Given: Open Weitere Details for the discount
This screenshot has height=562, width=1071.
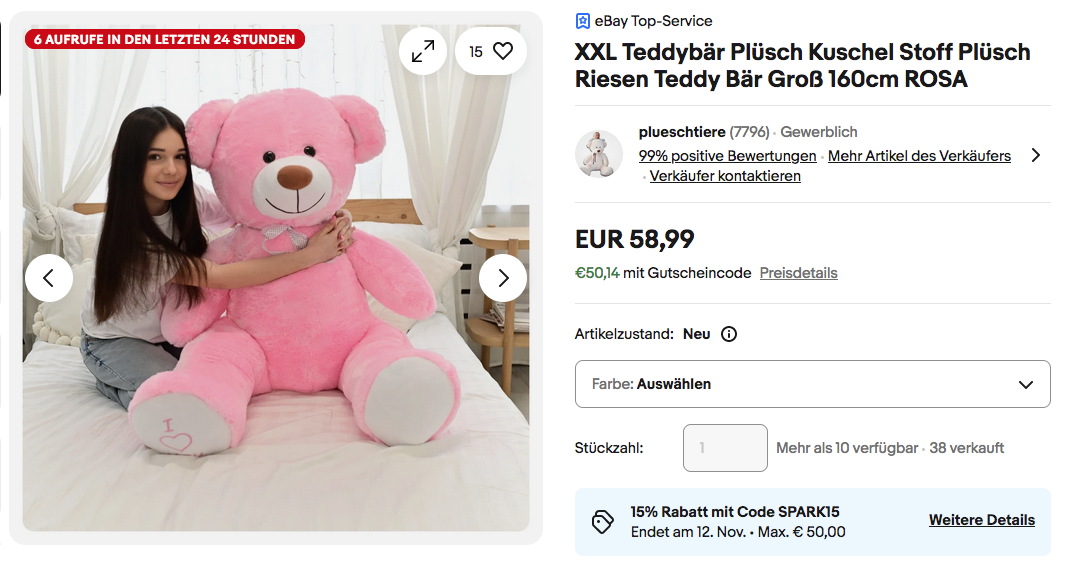Looking at the screenshot, I should pyautogui.click(x=981, y=520).
